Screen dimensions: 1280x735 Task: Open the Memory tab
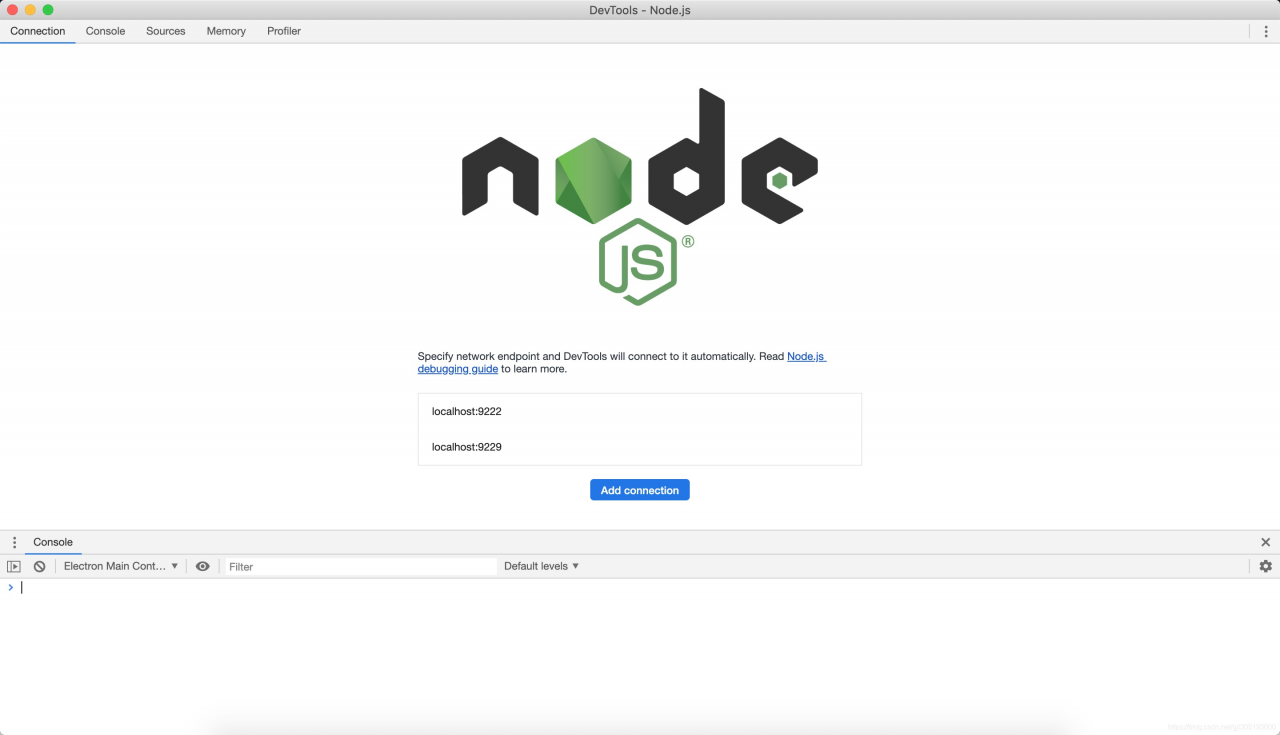(x=226, y=31)
